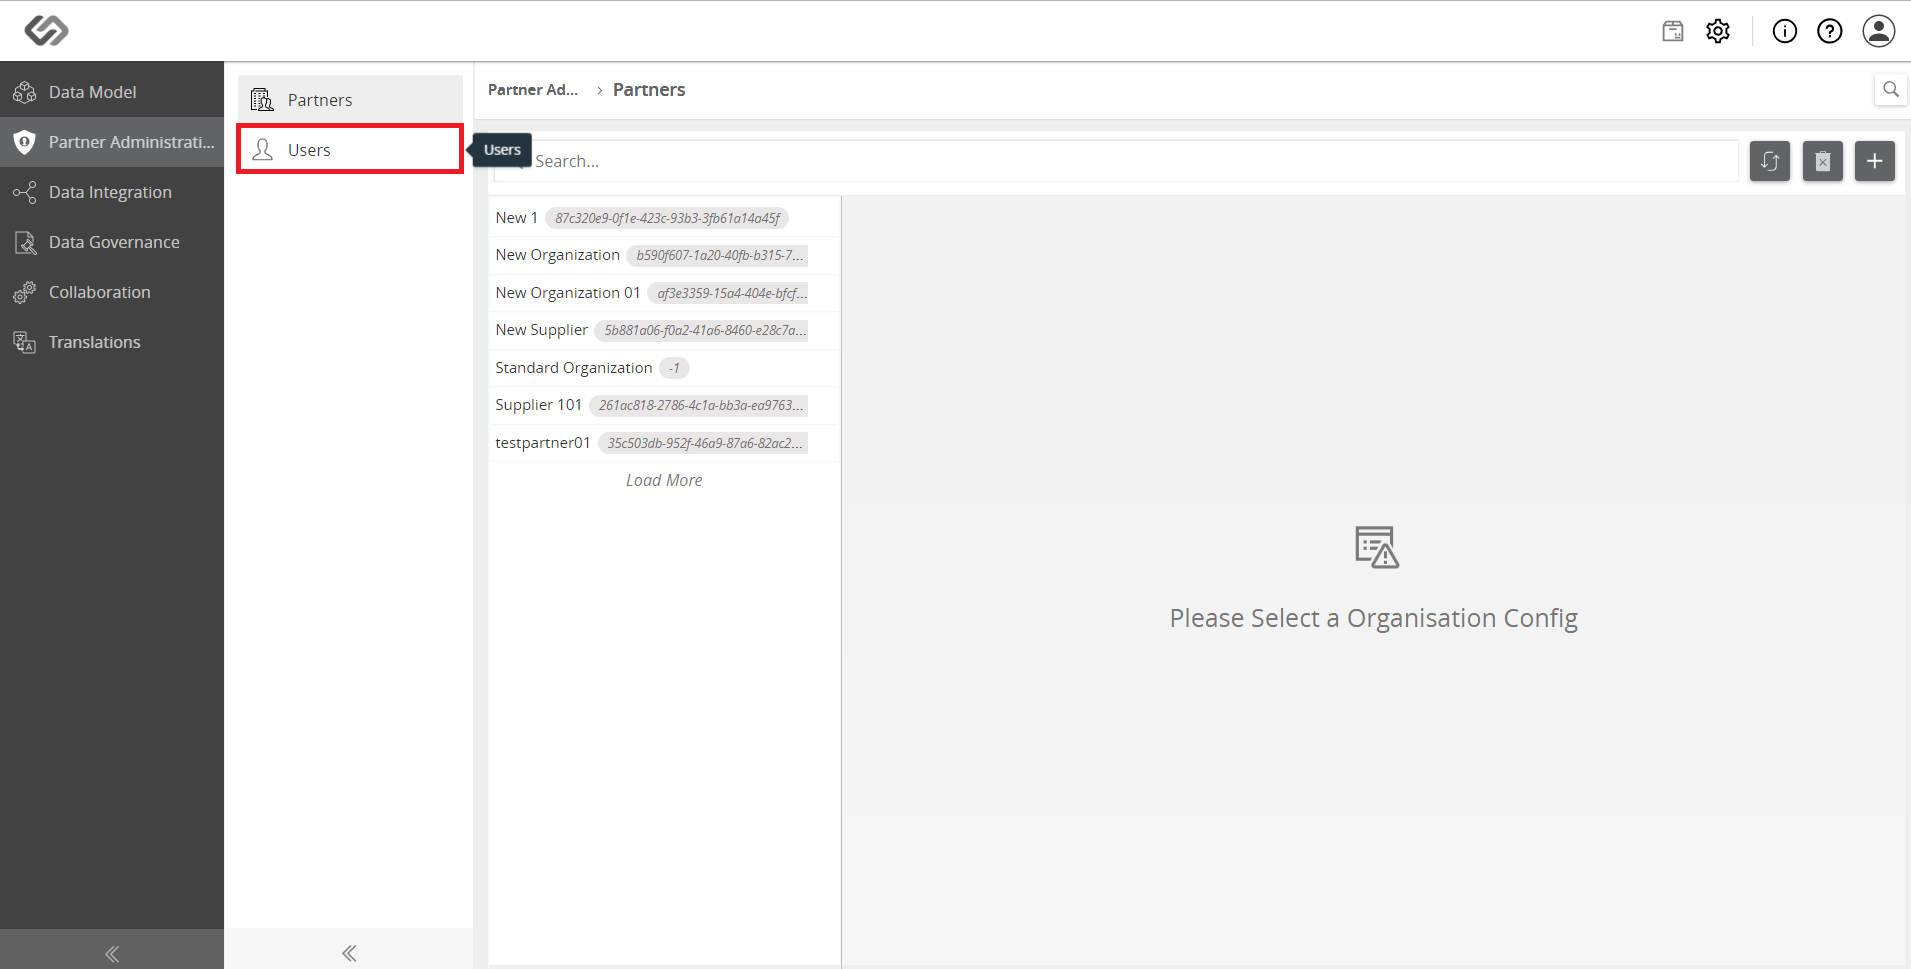Select 'Standard Organization' partner row

[x=664, y=368]
